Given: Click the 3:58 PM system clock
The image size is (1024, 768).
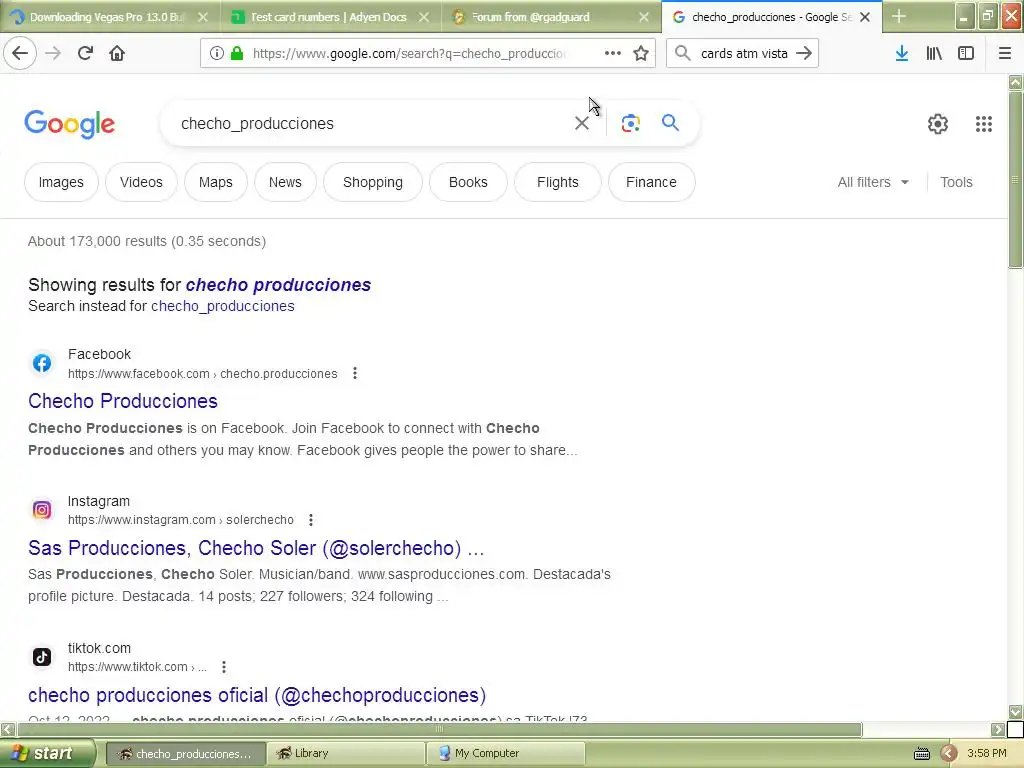Looking at the screenshot, I should click(x=986, y=754).
